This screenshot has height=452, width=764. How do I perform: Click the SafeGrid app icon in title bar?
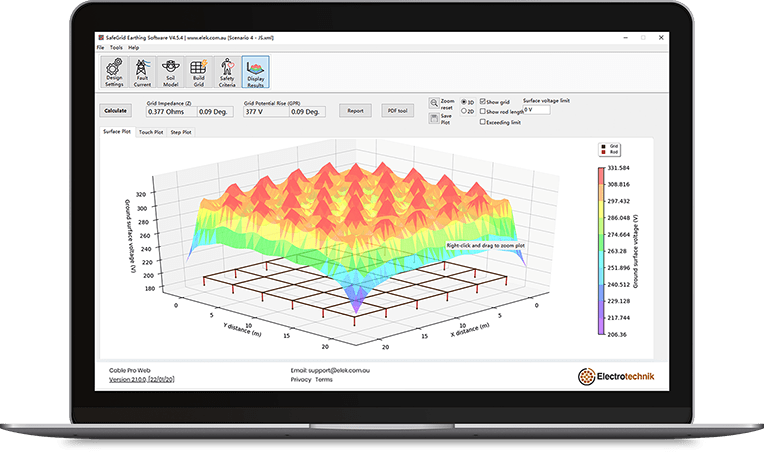[x=101, y=38]
